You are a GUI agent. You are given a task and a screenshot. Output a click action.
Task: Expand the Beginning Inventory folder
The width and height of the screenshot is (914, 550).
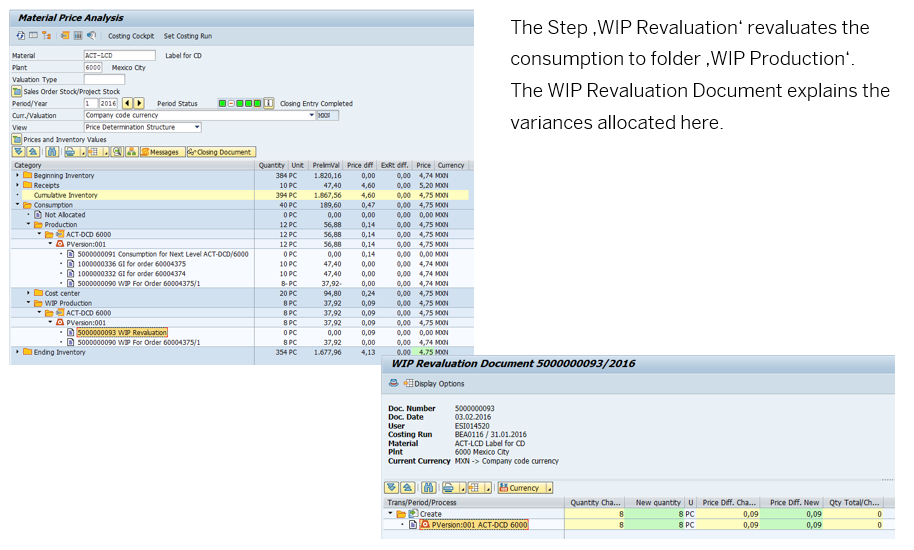(17, 175)
